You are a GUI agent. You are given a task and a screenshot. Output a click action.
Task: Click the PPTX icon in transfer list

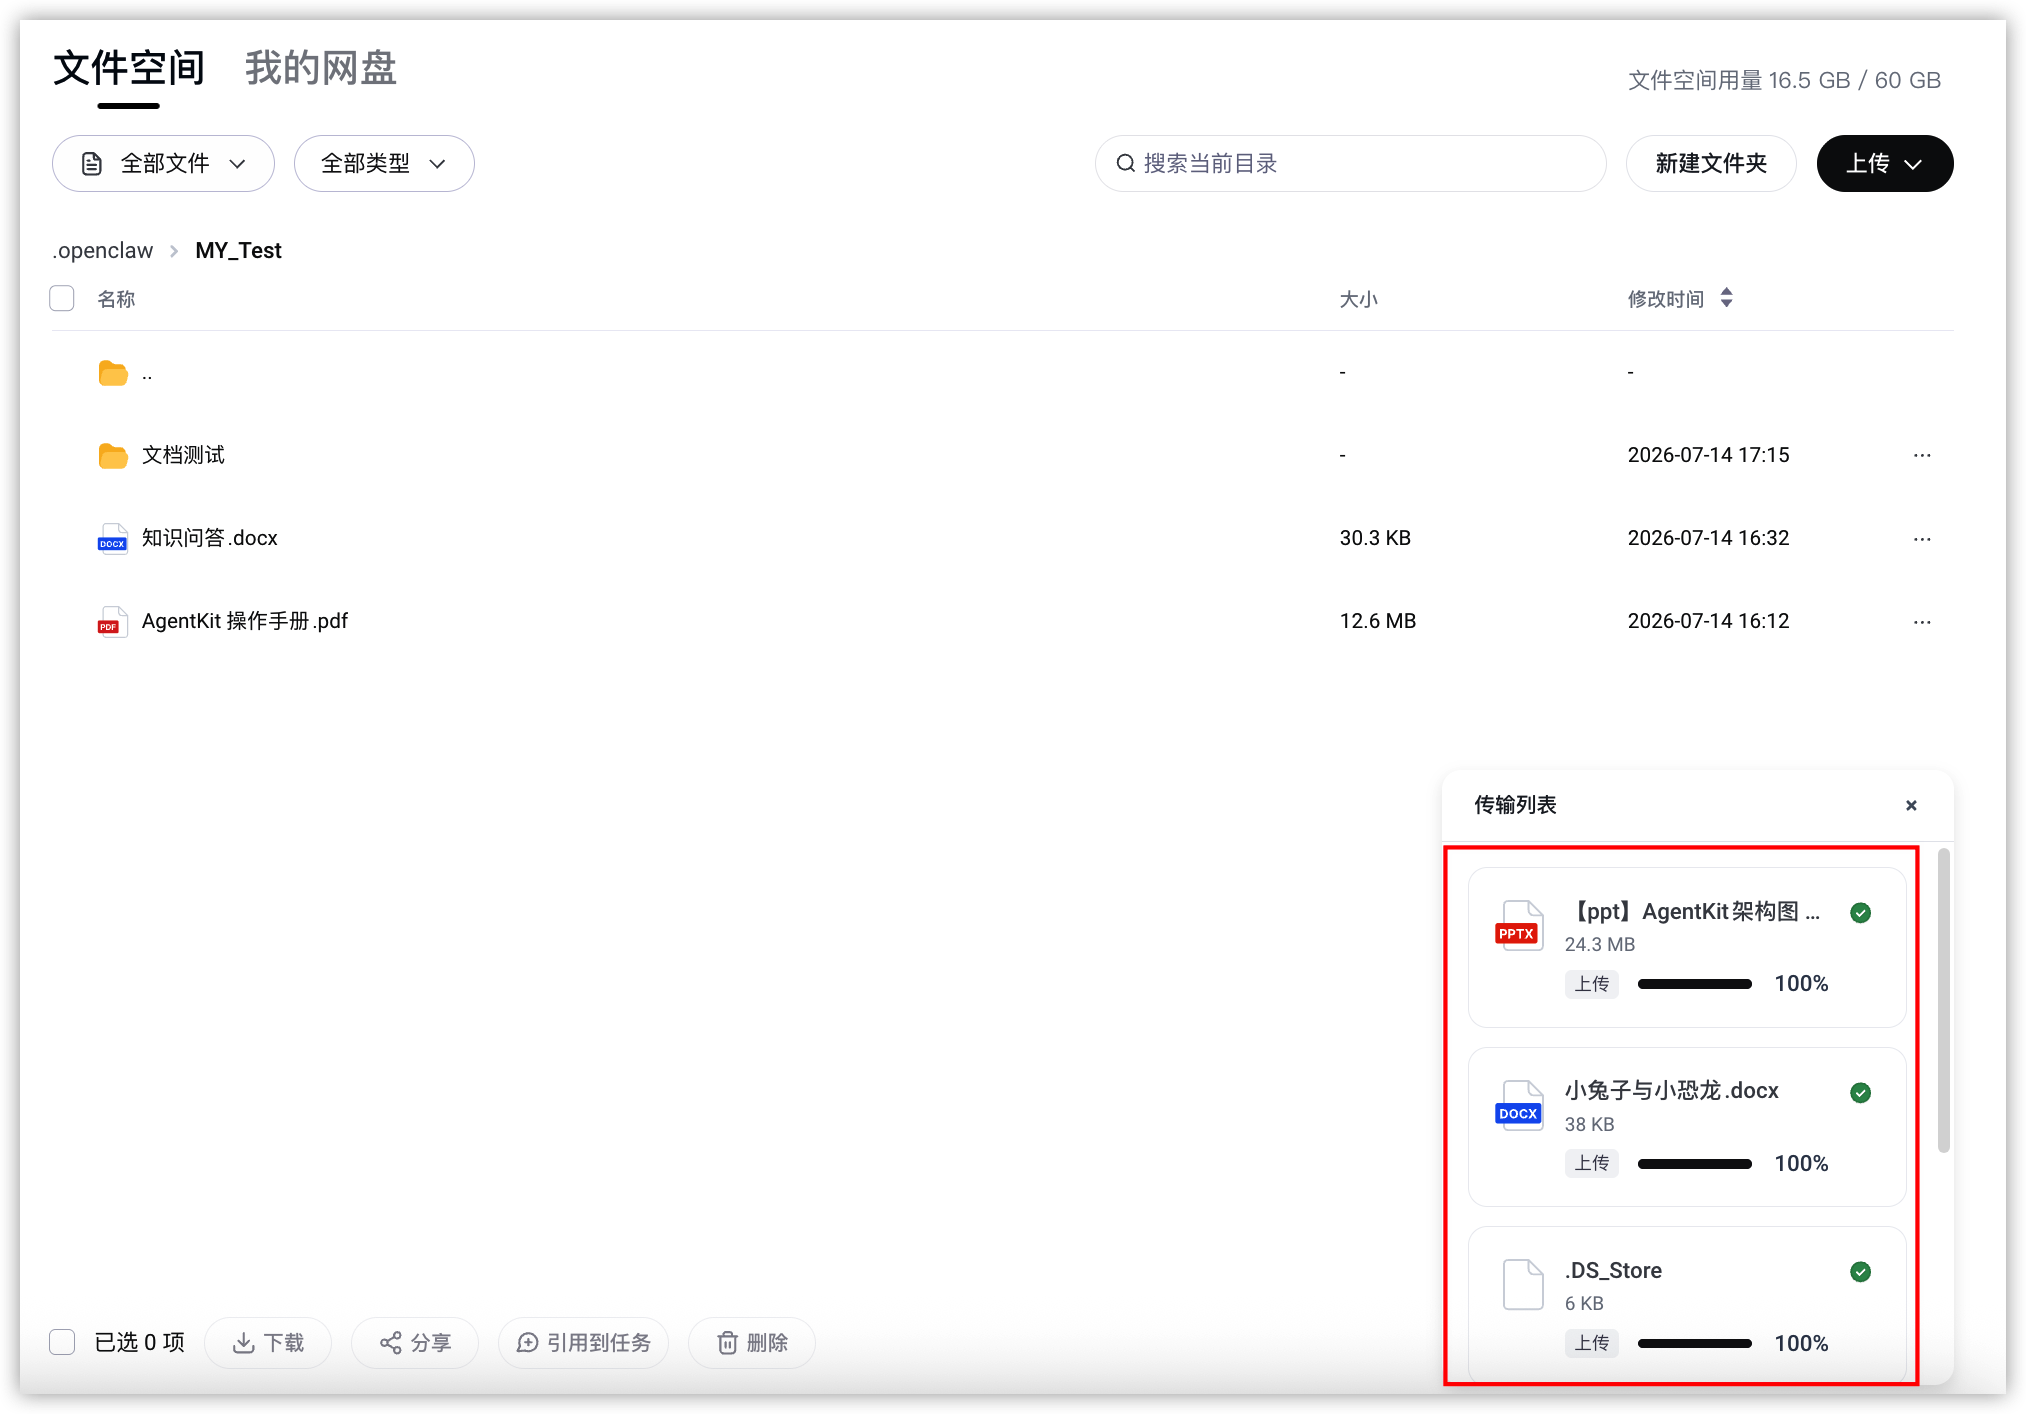pyautogui.click(x=1518, y=926)
